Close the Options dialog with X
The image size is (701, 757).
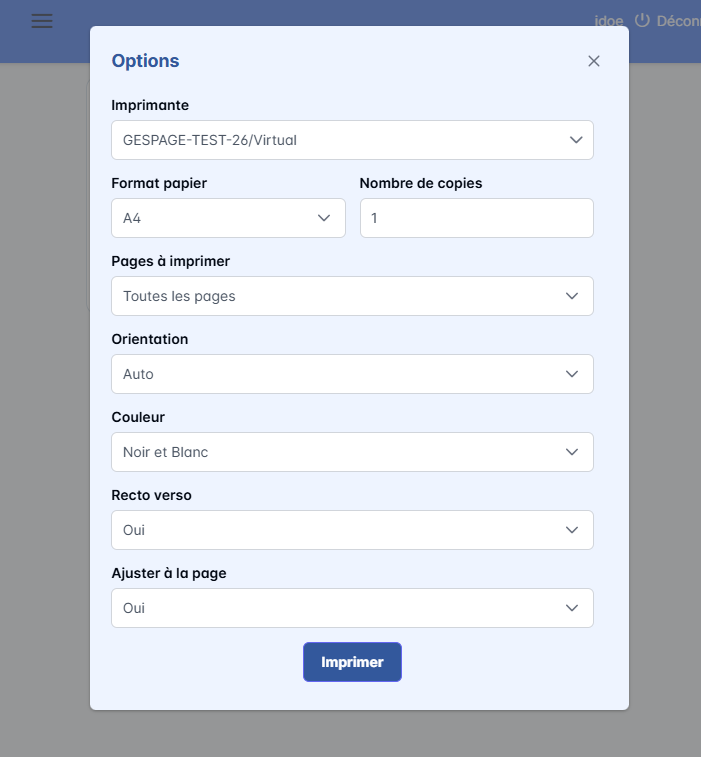pyautogui.click(x=594, y=61)
